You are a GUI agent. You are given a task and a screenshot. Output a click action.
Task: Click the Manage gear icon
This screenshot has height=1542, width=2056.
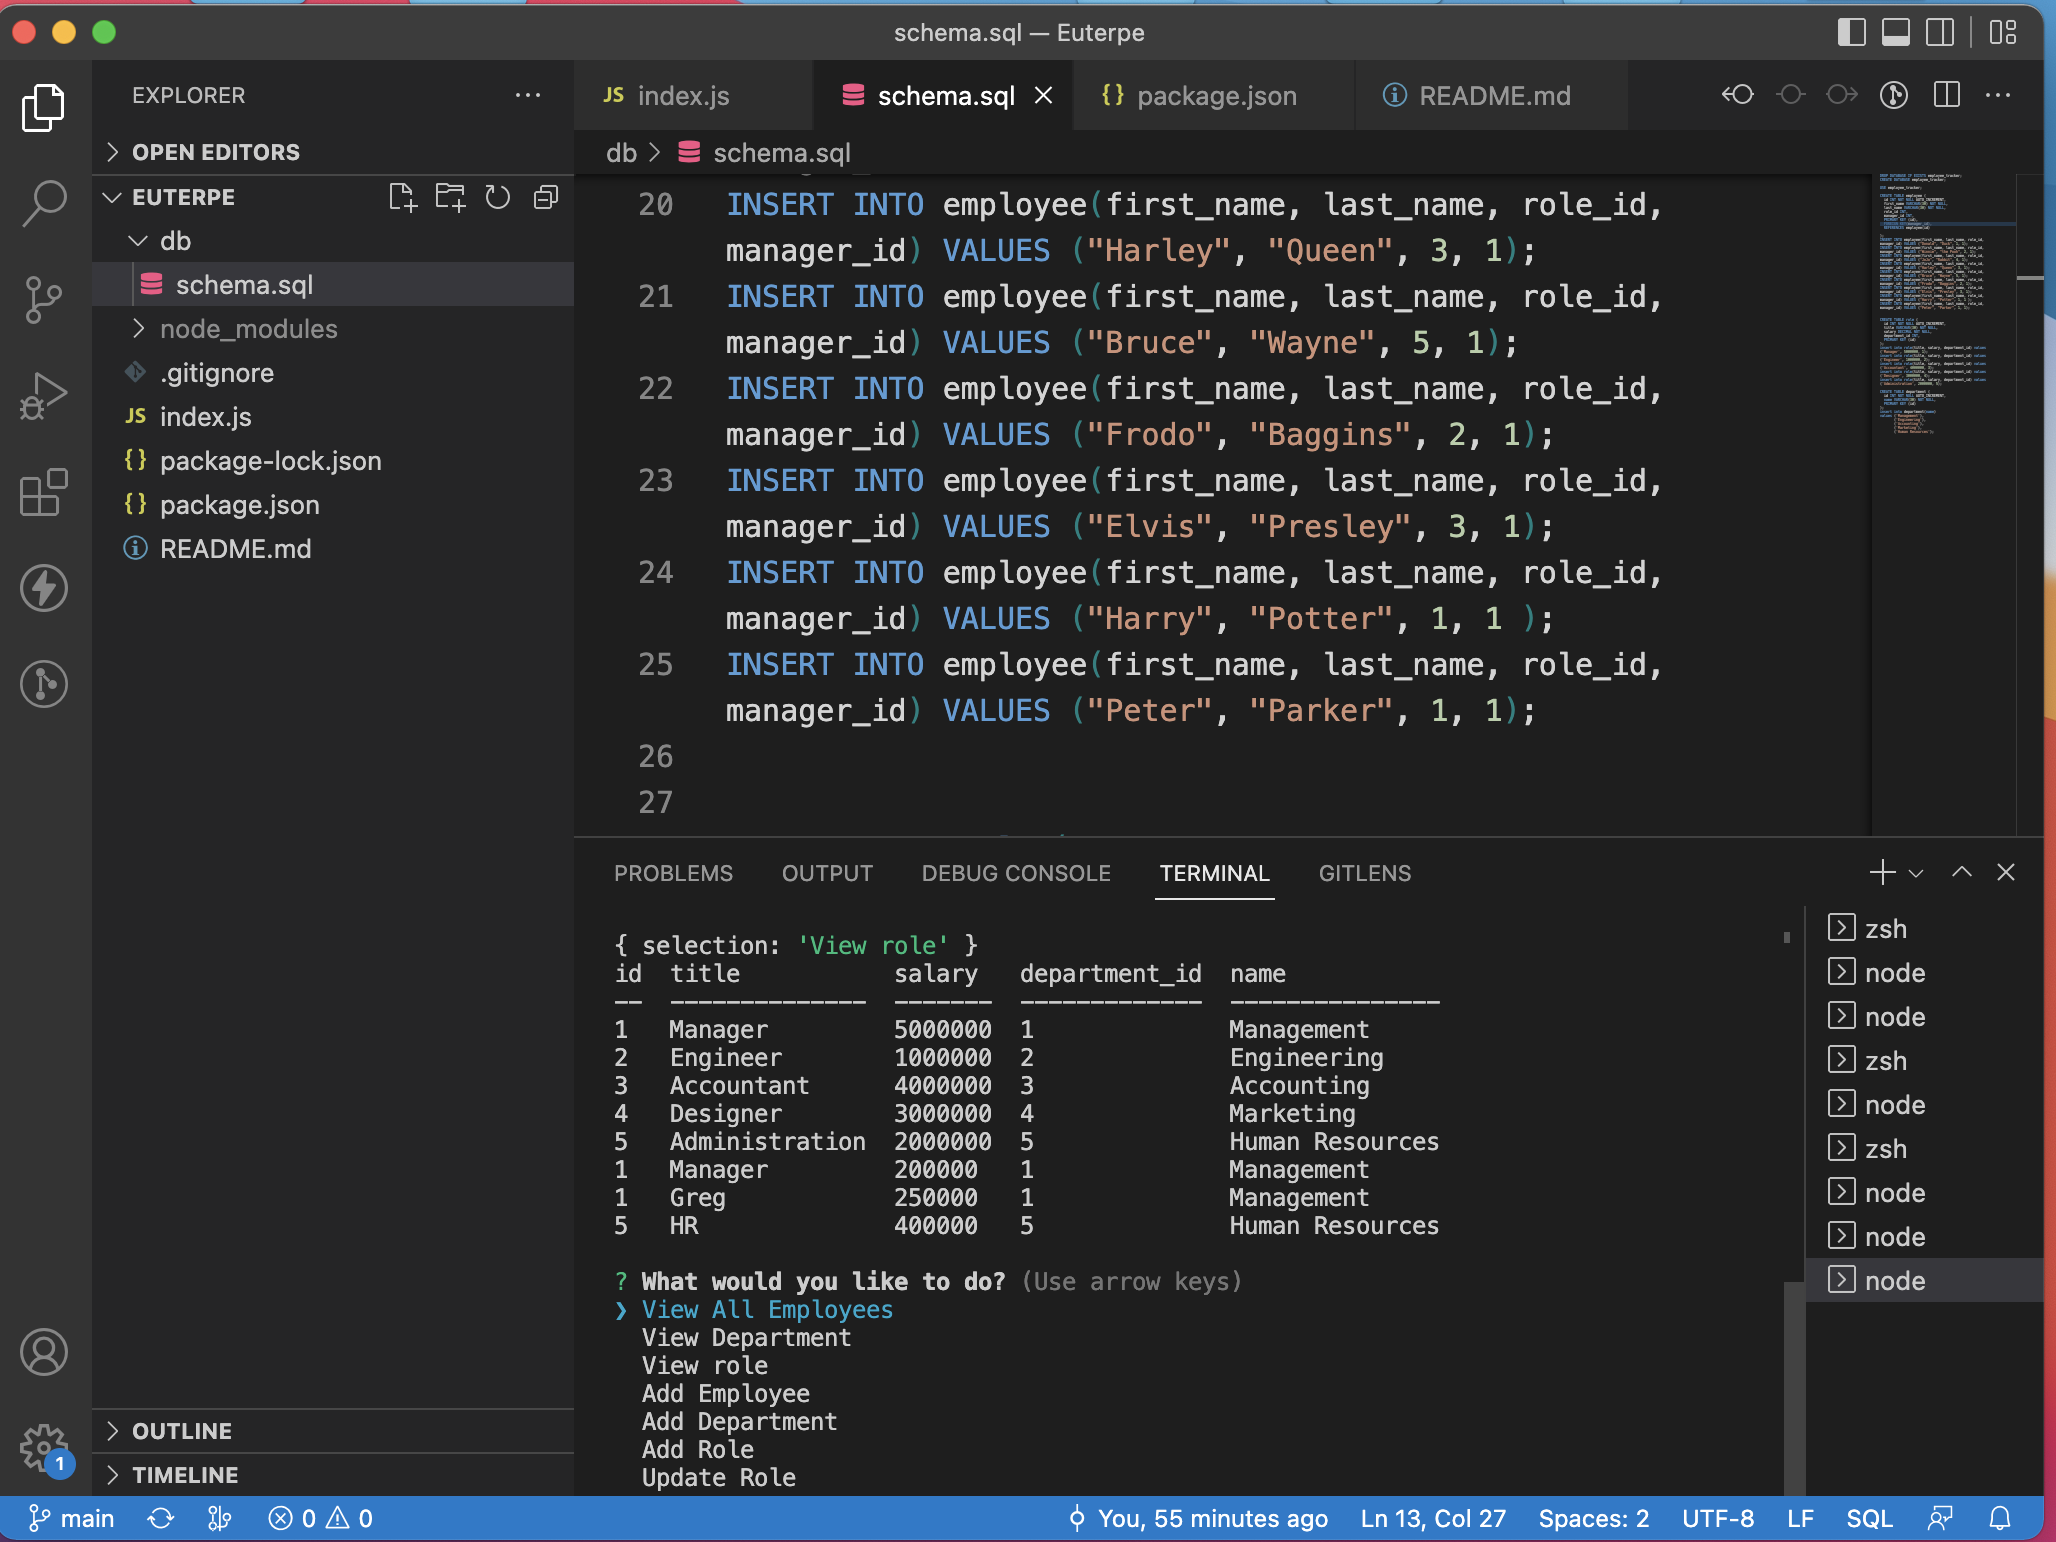(44, 1448)
